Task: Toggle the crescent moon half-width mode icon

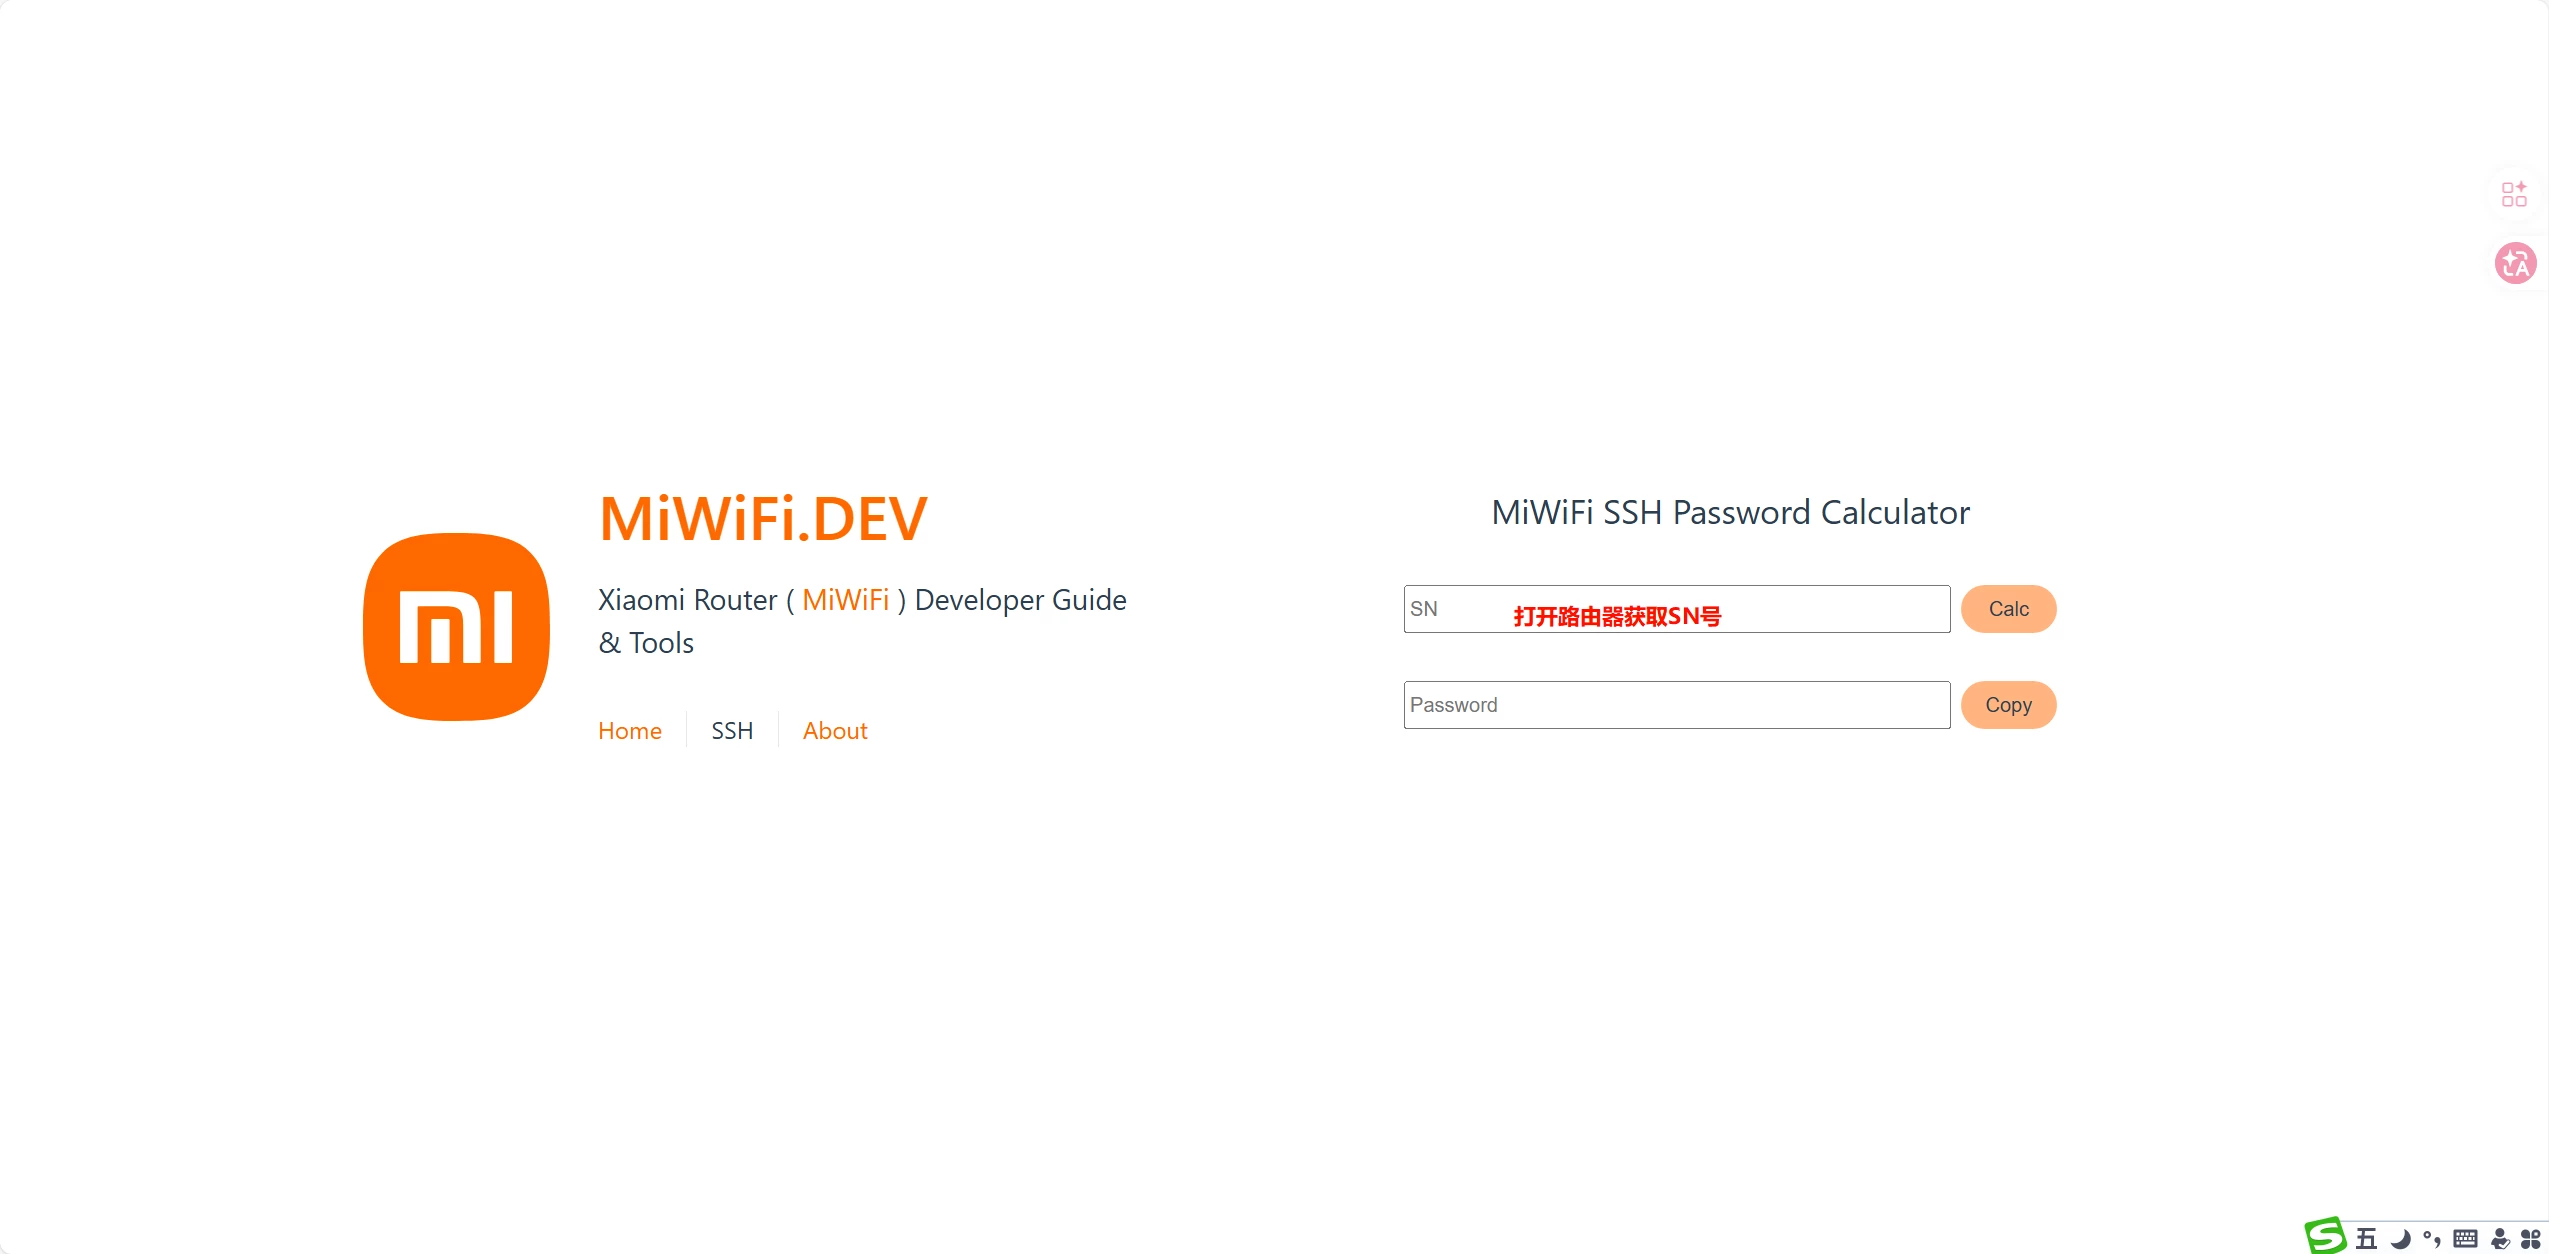Action: [2400, 1239]
